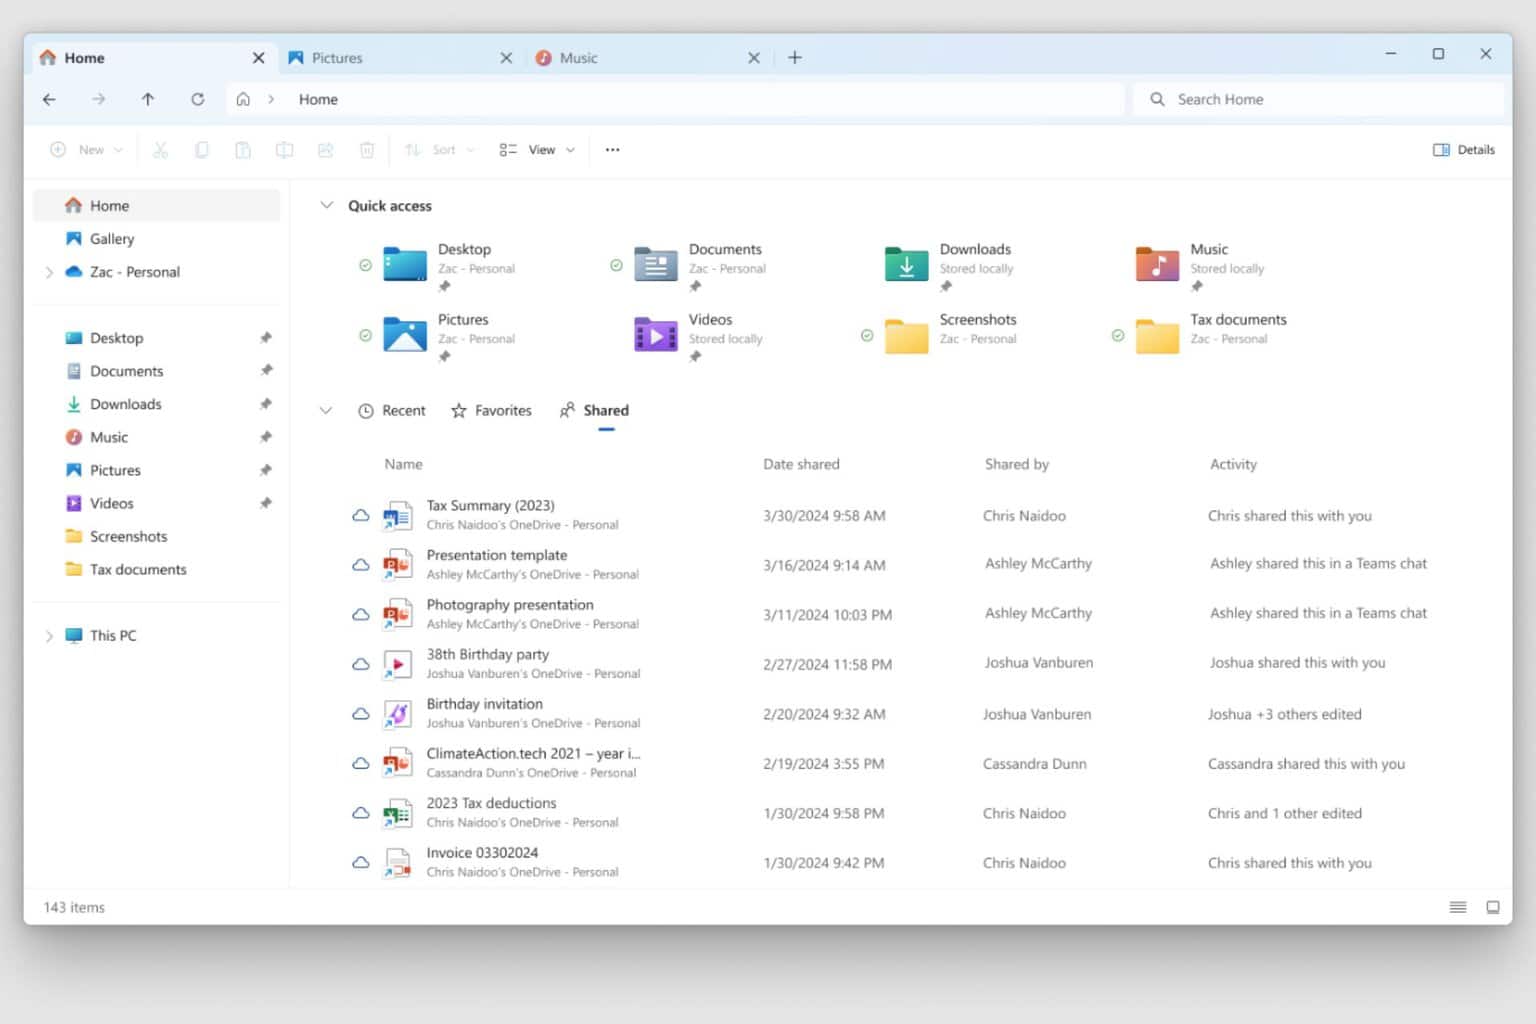This screenshot has height=1024, width=1536.
Task: Copy using the toolbar Copy icon
Action: point(202,149)
